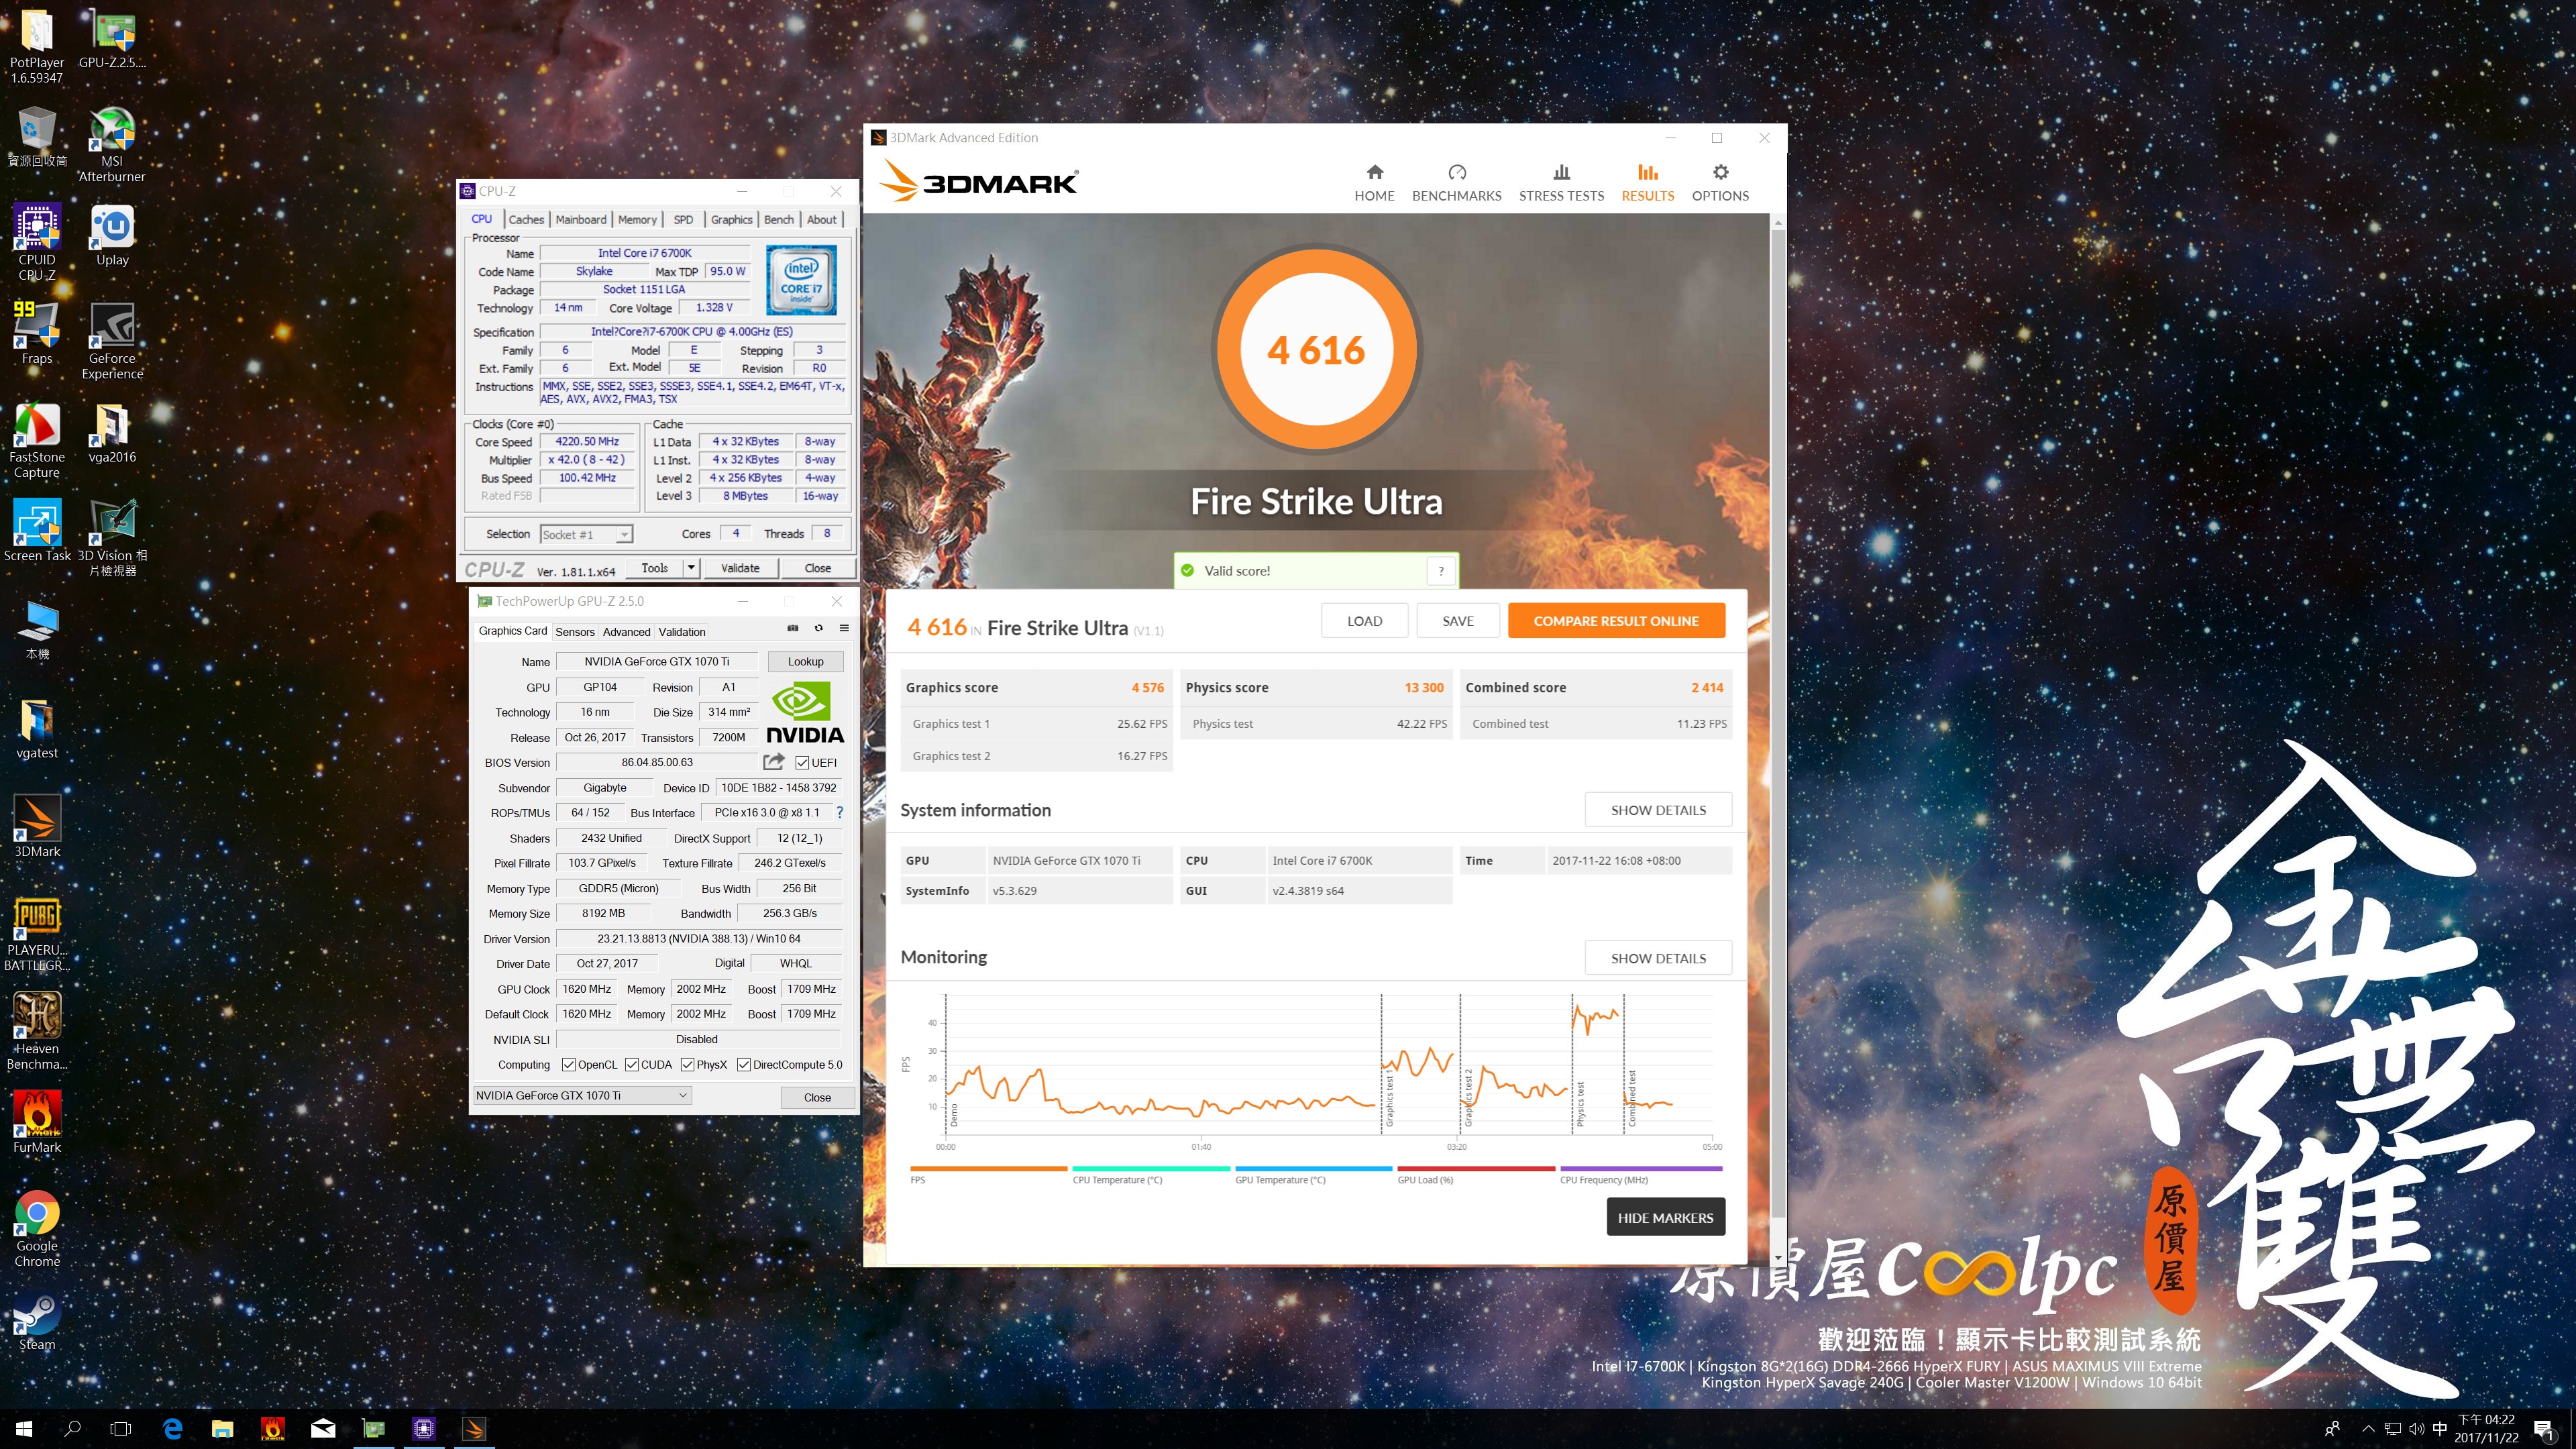Screen dimensions: 2576x1449
Task: Toggle PhysX checkbox in GPU-Z
Action: pos(687,1065)
